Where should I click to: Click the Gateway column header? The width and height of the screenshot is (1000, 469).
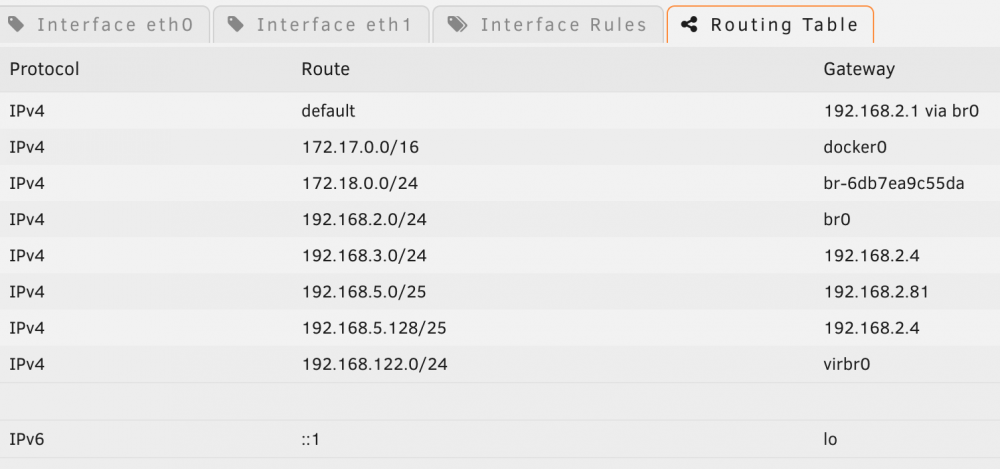(859, 69)
